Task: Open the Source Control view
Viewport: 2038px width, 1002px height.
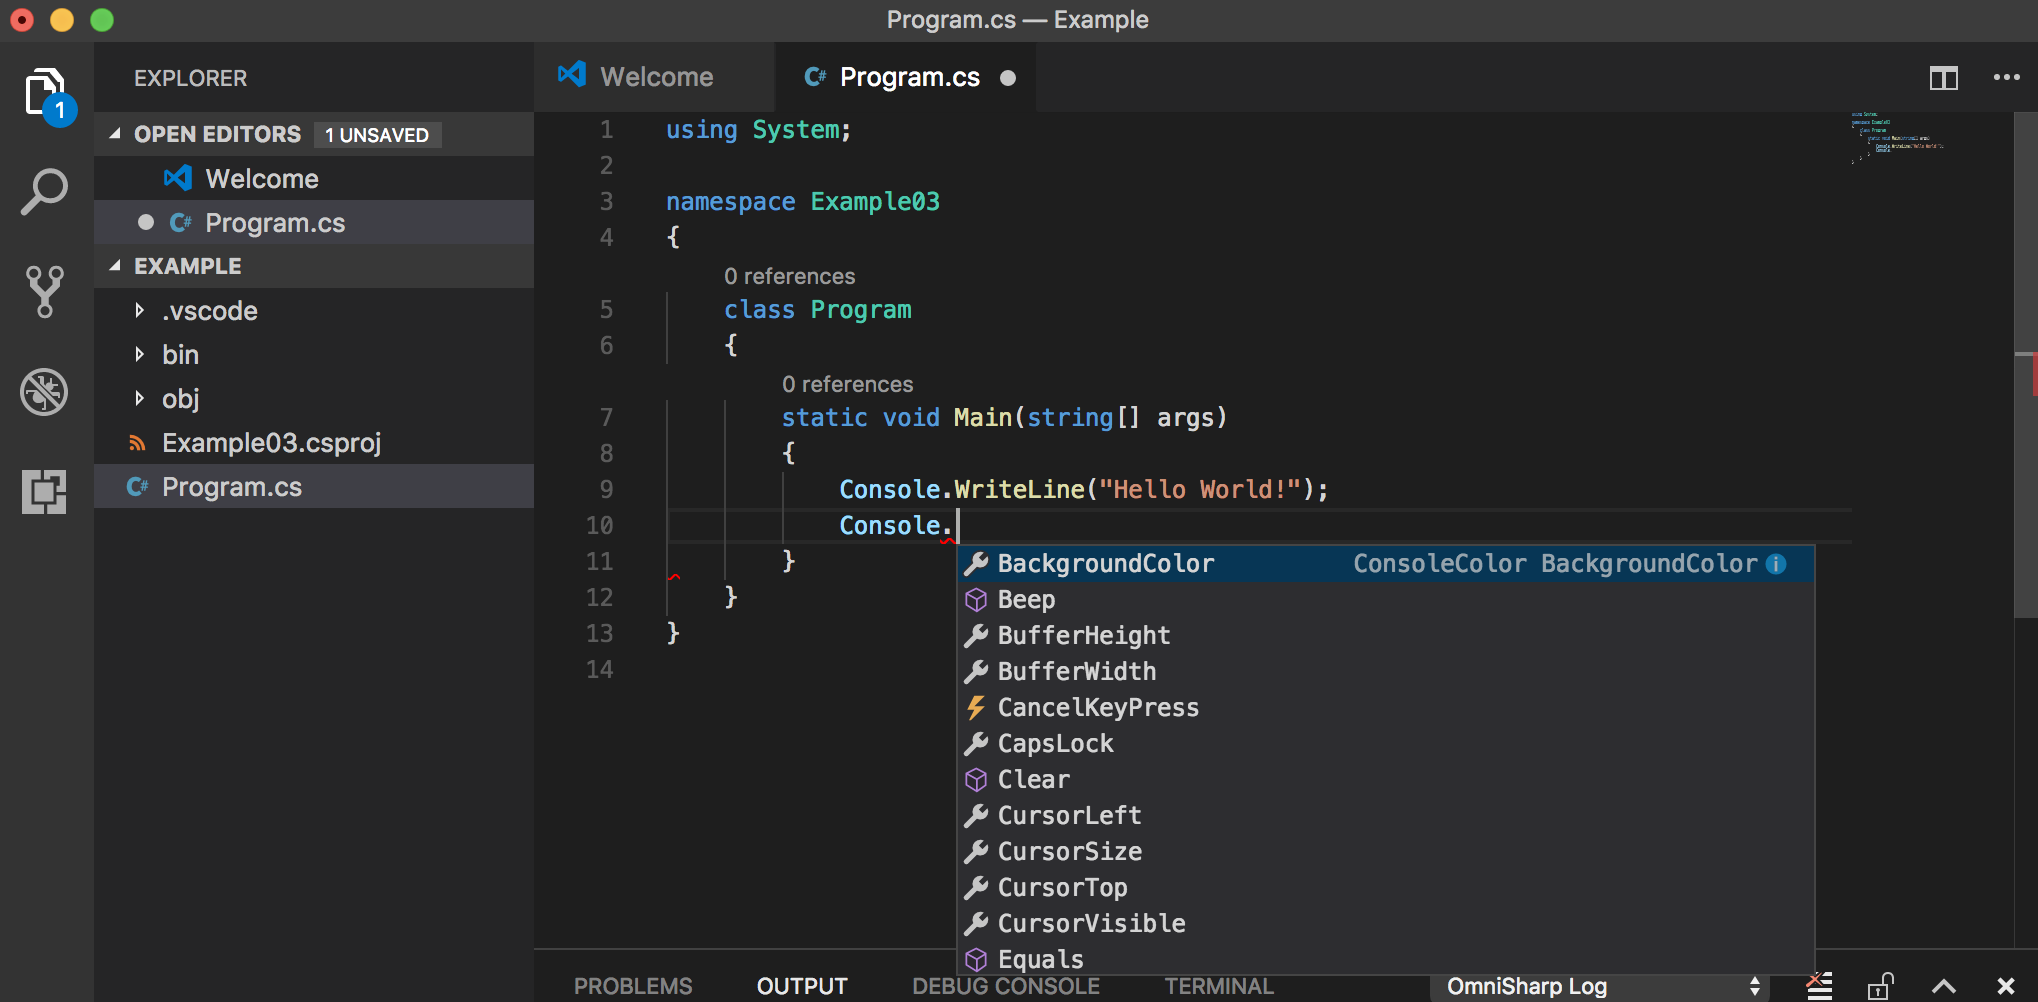Action: pyautogui.click(x=45, y=292)
